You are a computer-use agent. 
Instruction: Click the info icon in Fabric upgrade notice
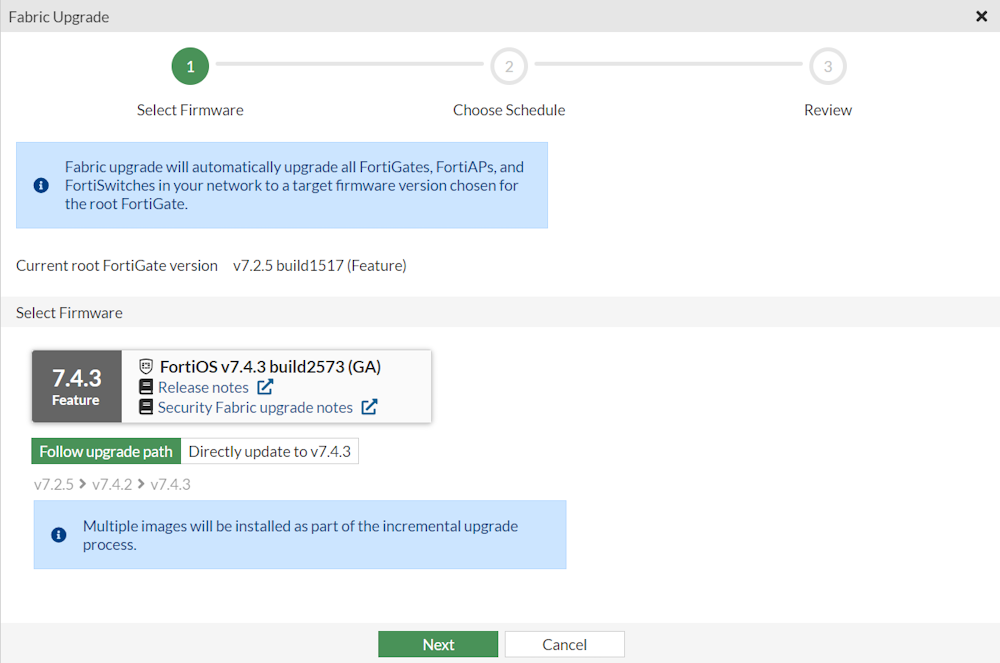click(x=41, y=186)
